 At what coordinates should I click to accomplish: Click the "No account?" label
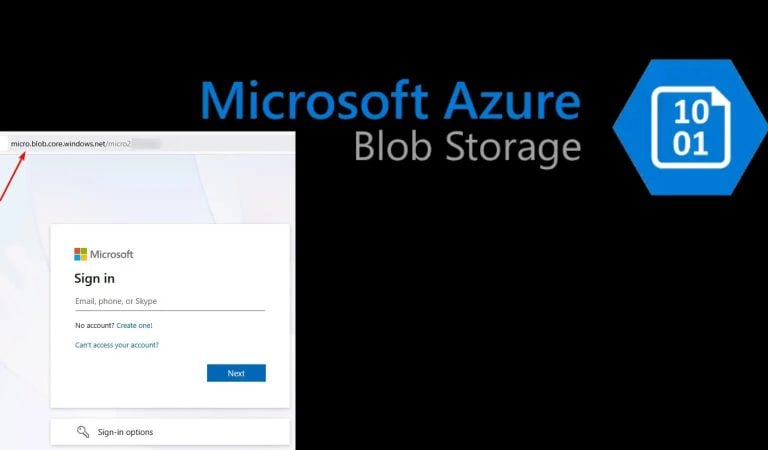[94, 325]
